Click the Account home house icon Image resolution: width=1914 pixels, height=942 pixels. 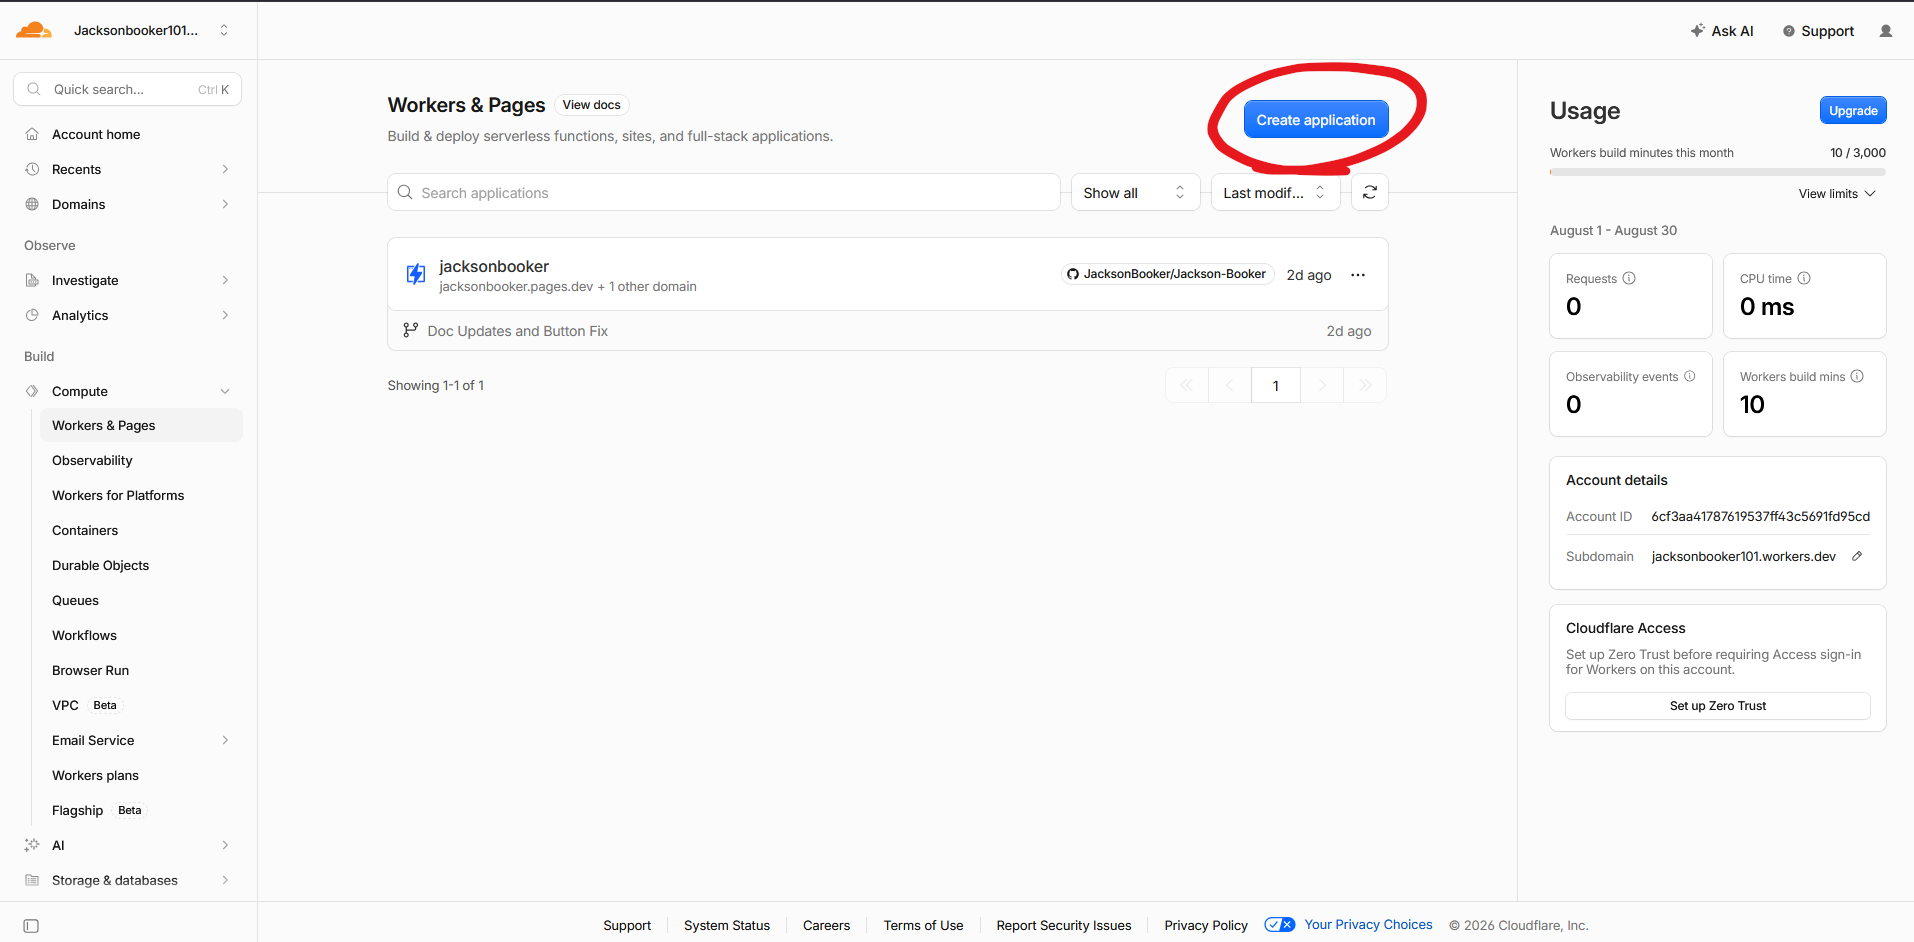[x=32, y=134]
